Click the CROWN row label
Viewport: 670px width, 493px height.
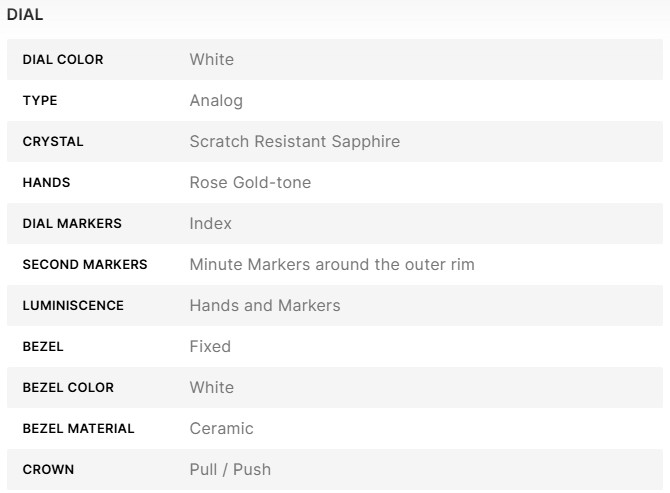pos(48,470)
